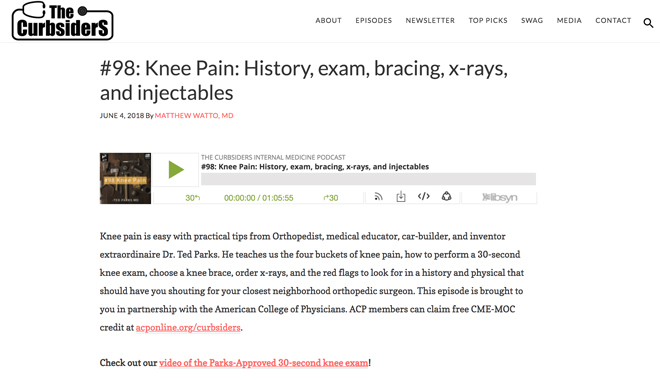Skip forward 30 seconds in the player
660x380 pixels.
[331, 198]
